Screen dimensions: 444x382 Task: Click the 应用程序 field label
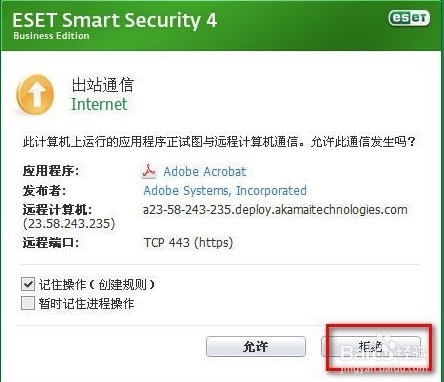(x=51, y=171)
